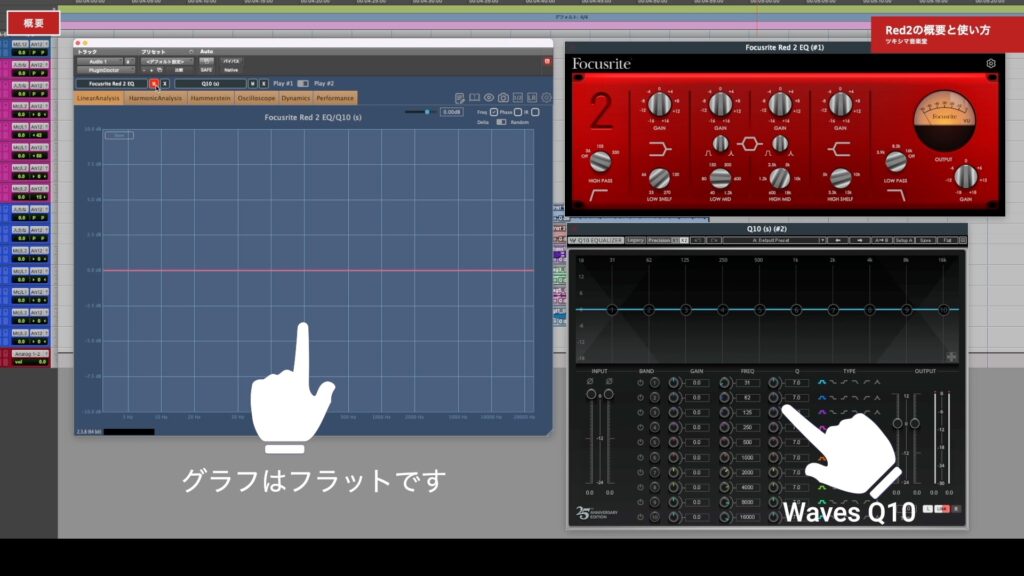Select band 1 node on Q10 graph
Viewport: 1024px width, 576px height.
[x=612, y=310]
